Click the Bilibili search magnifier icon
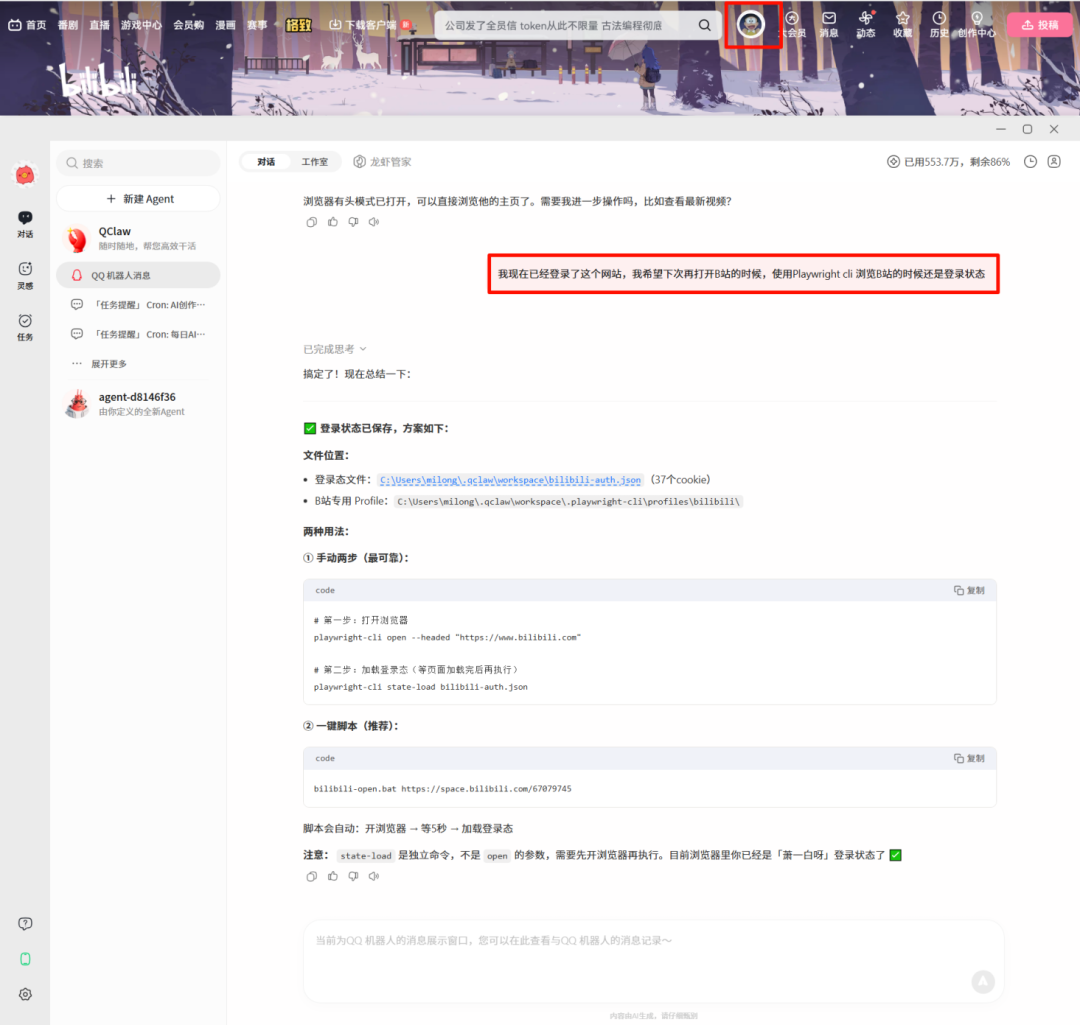Viewport: 1080px width, 1025px height. pos(705,25)
